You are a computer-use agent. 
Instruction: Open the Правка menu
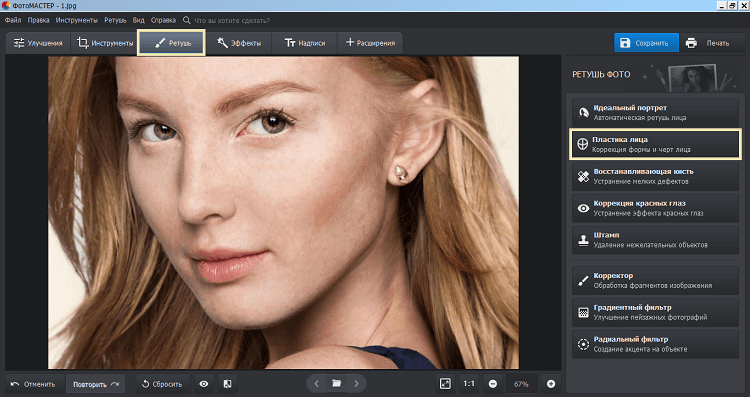coord(38,20)
